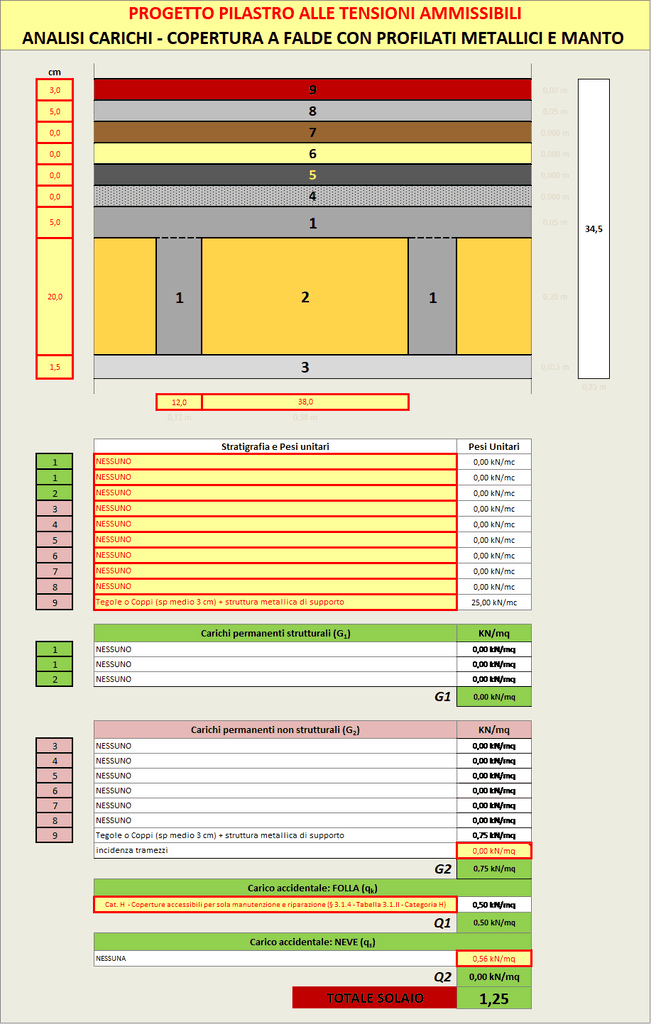The height and width of the screenshot is (1024, 651).
Task: Click the Stratigrafia e Pesi unitari header
Action: pos(275,446)
